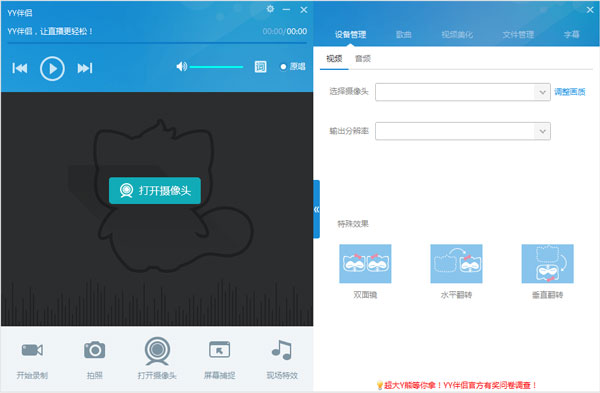Viewport: 600px width, 393px height.
Task: Skip to the next track
Action: click(x=85, y=68)
